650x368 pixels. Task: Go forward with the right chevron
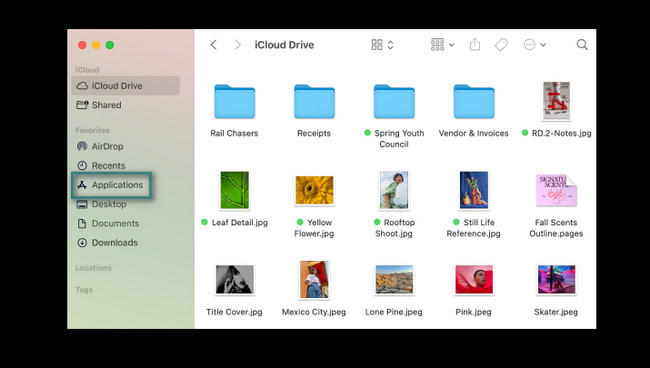pos(238,45)
